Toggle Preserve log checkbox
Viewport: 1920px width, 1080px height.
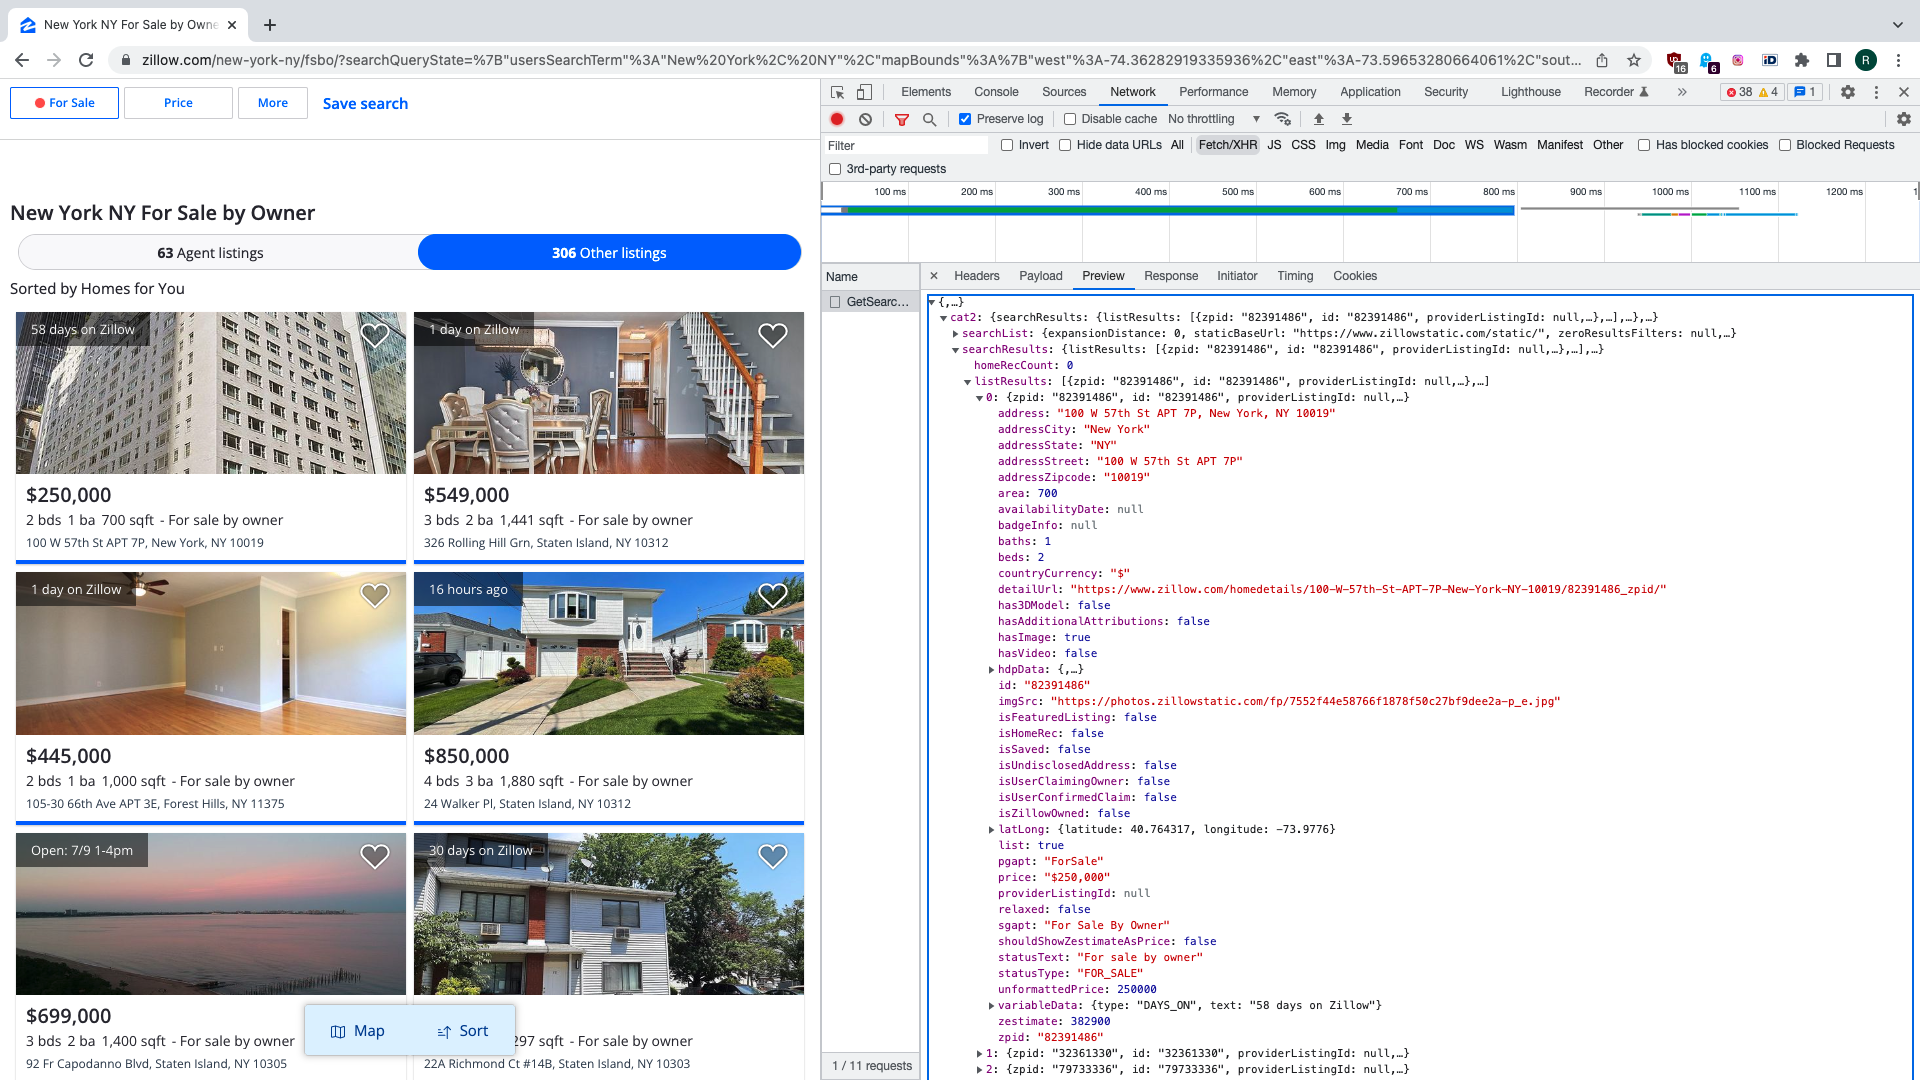point(965,119)
